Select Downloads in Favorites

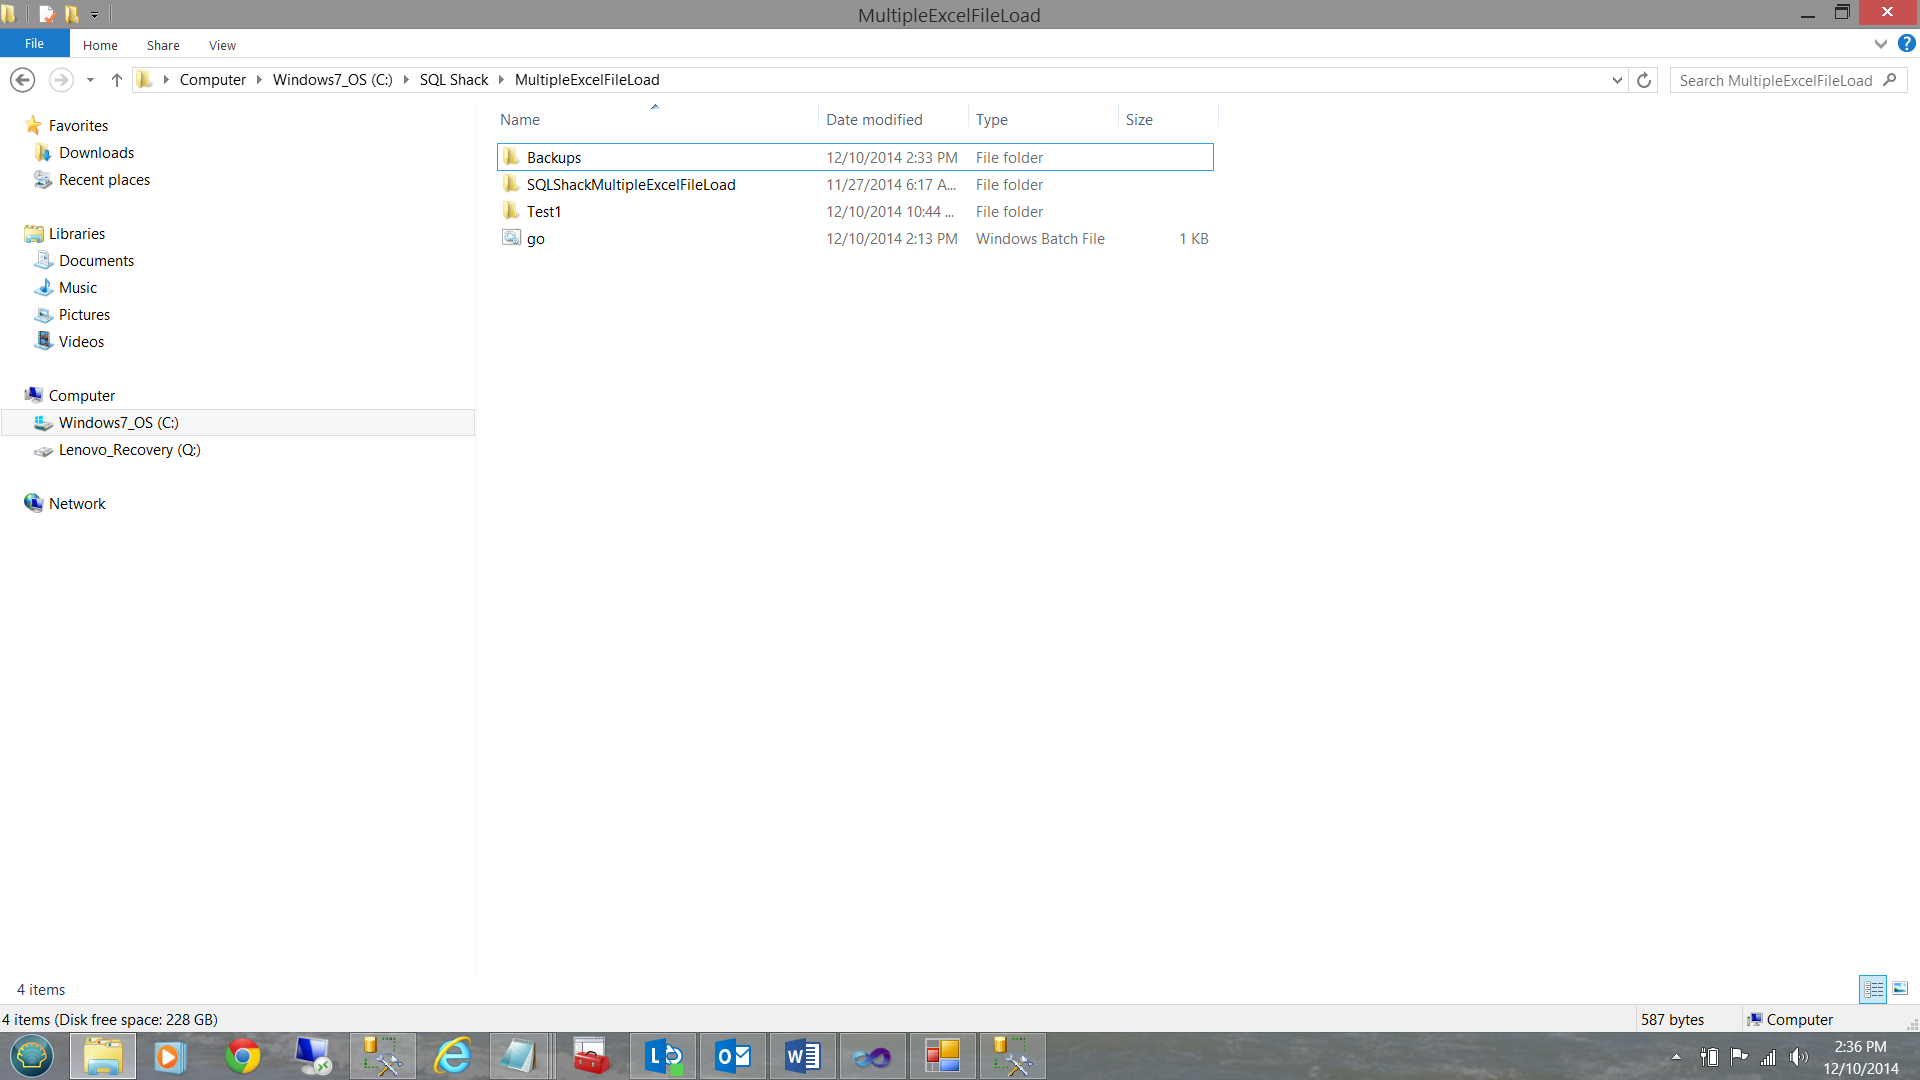tap(96, 152)
